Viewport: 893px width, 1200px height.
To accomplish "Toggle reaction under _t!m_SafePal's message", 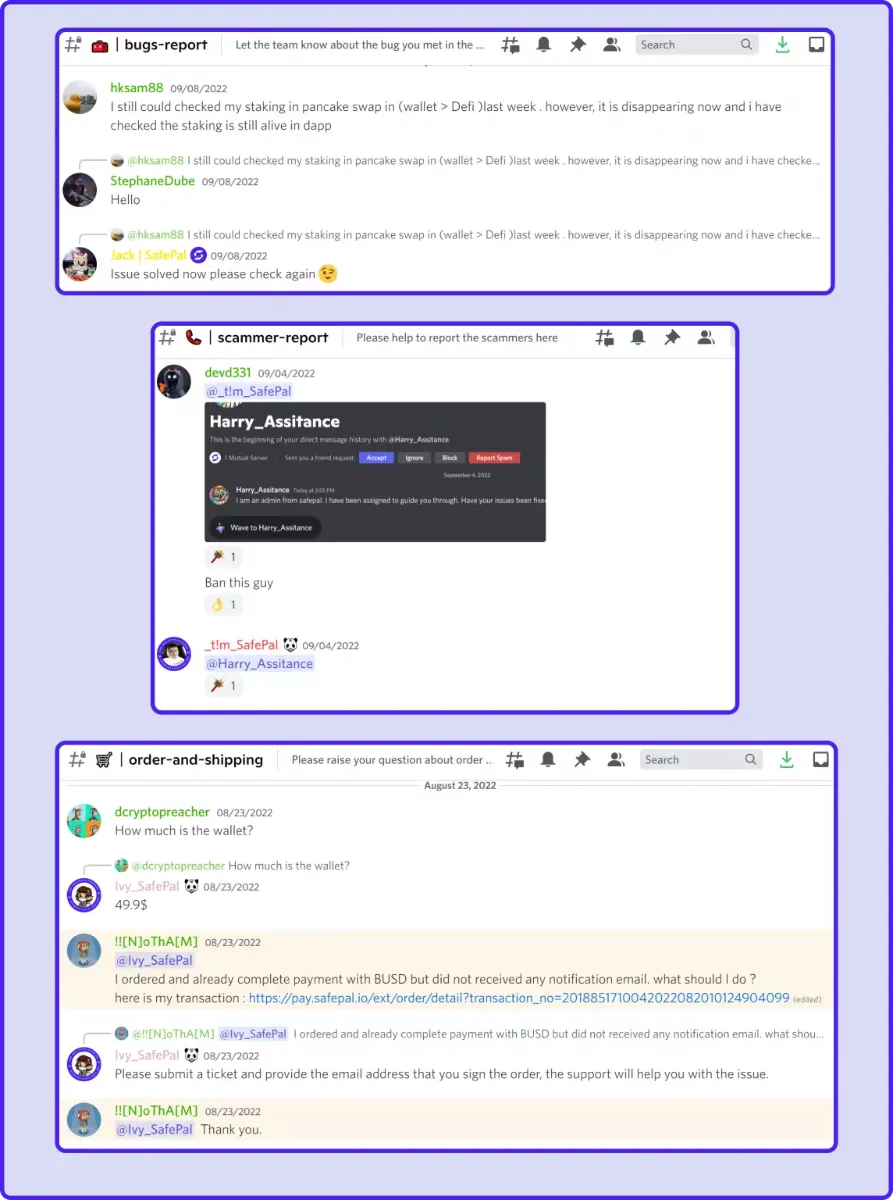I will coord(224,686).
